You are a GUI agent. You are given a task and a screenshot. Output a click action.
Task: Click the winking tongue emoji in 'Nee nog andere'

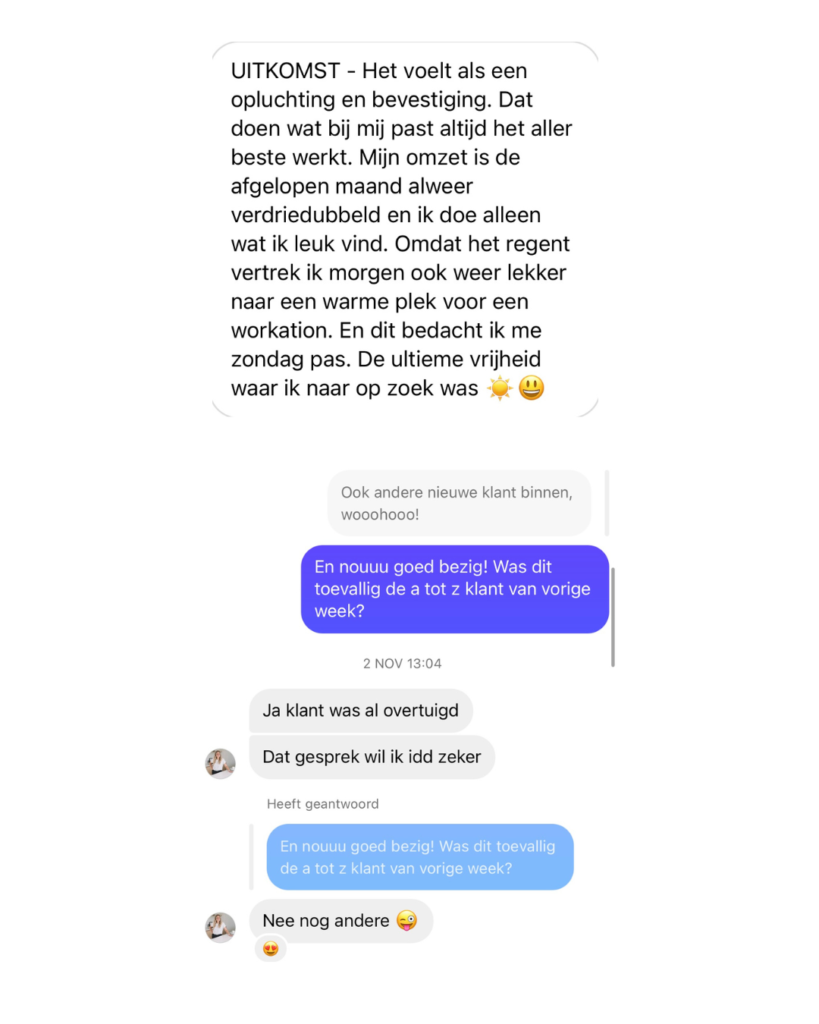pos(406,920)
